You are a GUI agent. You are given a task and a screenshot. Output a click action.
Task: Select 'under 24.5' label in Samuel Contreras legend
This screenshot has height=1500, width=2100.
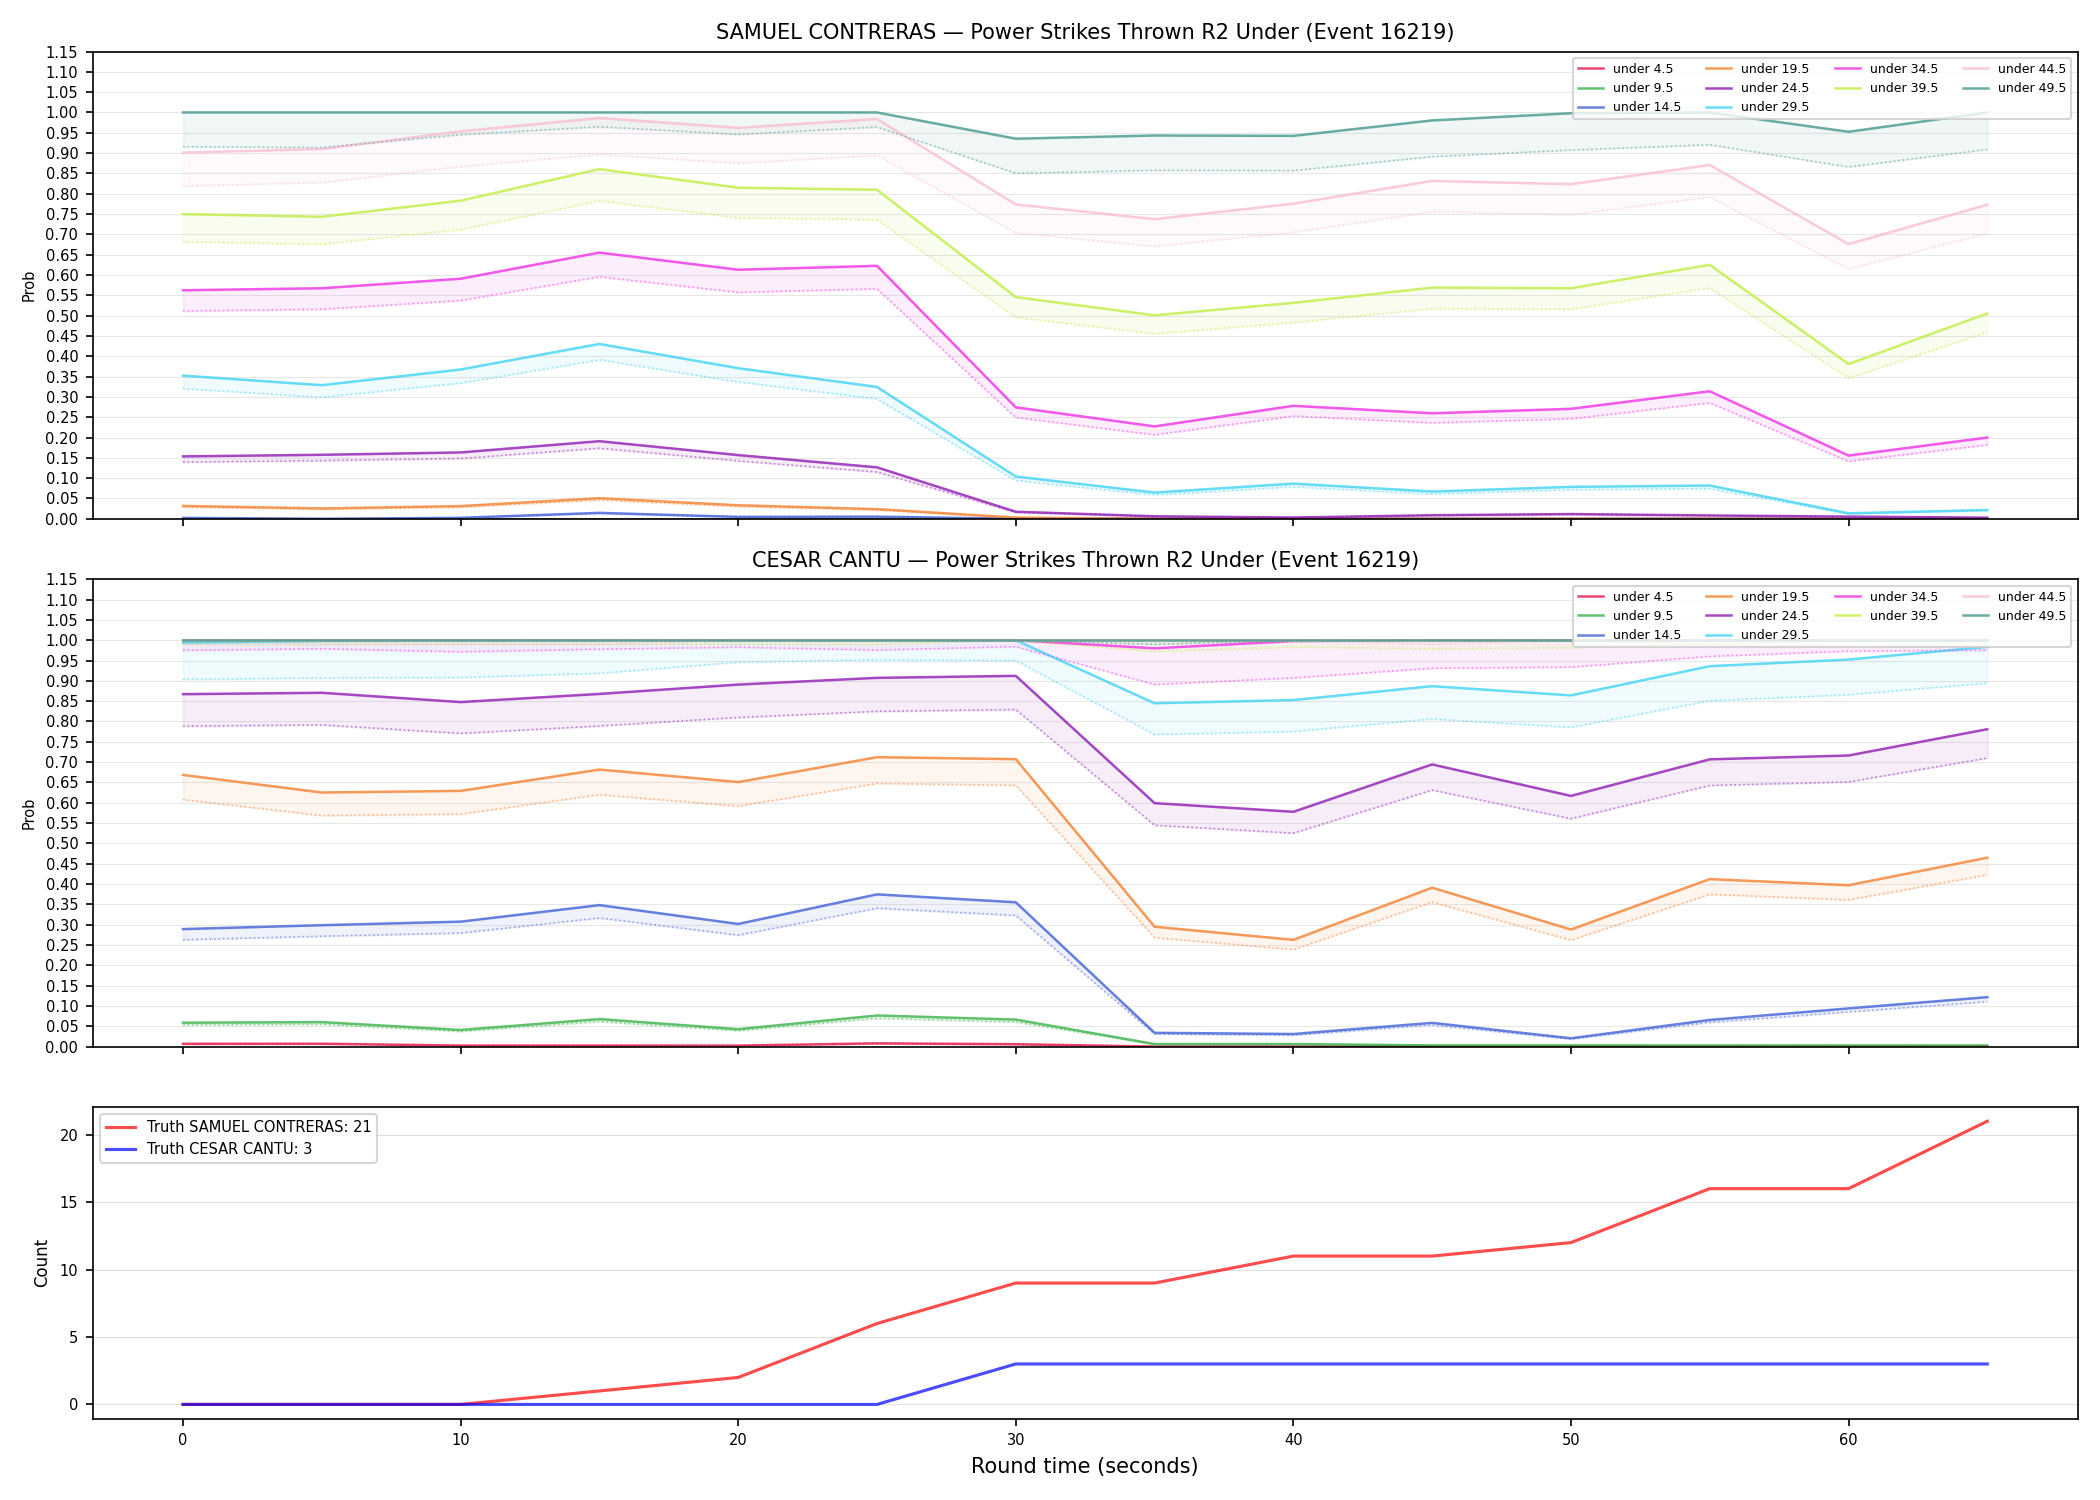(1775, 88)
